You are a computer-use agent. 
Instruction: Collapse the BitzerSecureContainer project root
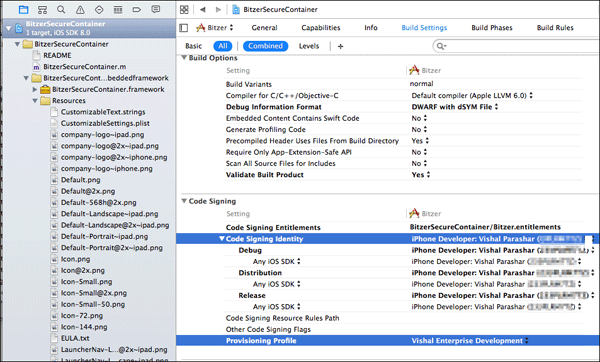click(x=8, y=28)
